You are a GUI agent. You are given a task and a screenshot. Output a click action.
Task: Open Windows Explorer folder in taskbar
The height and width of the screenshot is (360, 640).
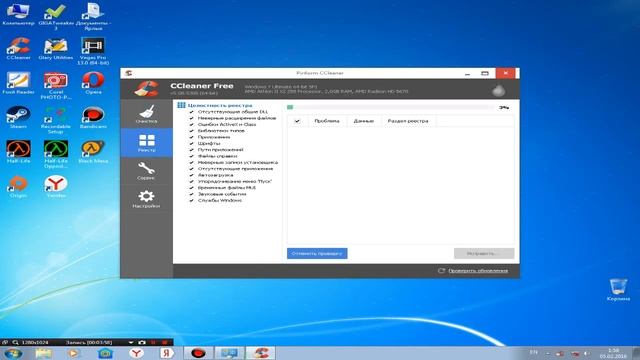(43, 353)
